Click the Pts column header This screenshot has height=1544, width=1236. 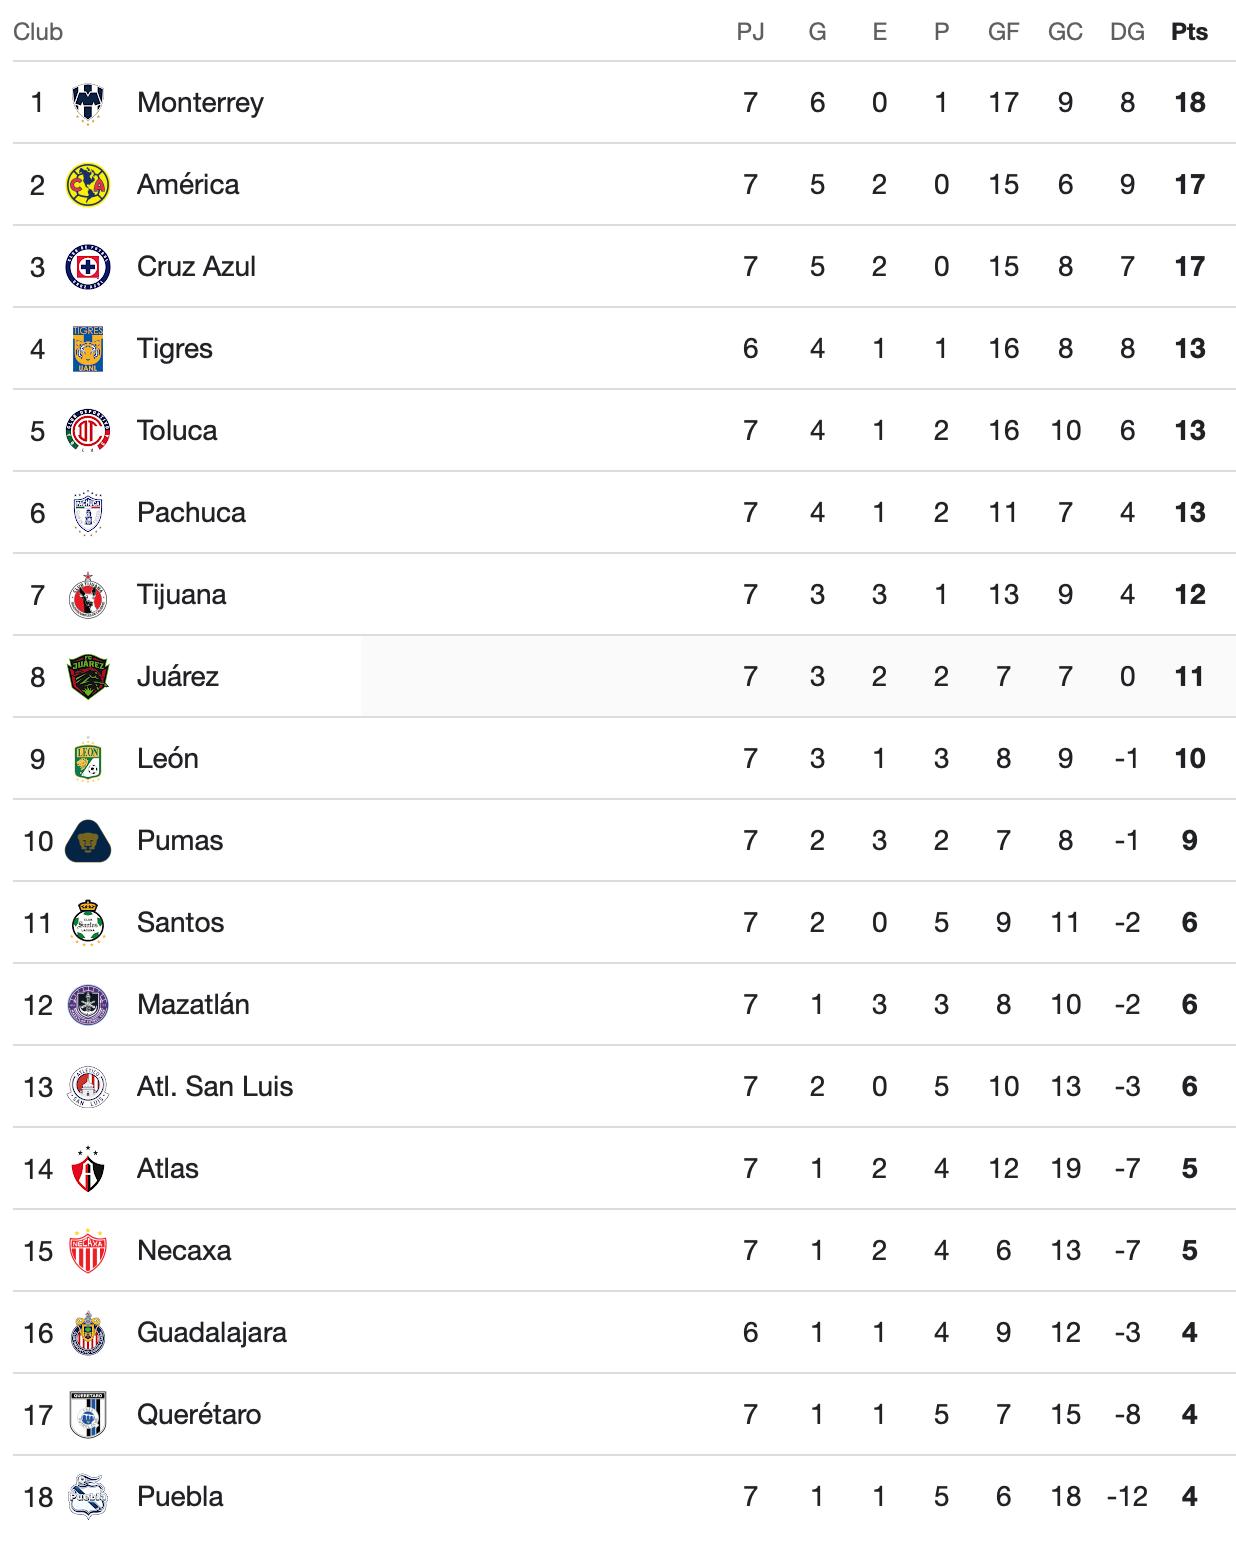(x=1189, y=32)
